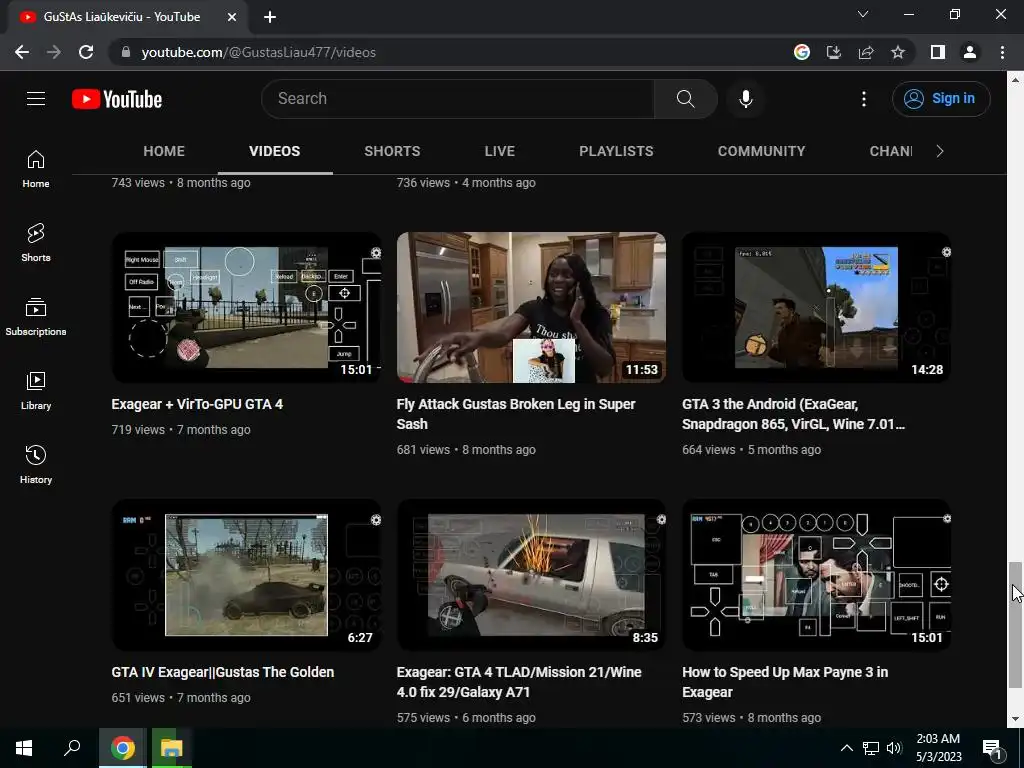Click the scrollbar up arrow
Viewport: 1024px width, 768px height.
coord(1015,80)
